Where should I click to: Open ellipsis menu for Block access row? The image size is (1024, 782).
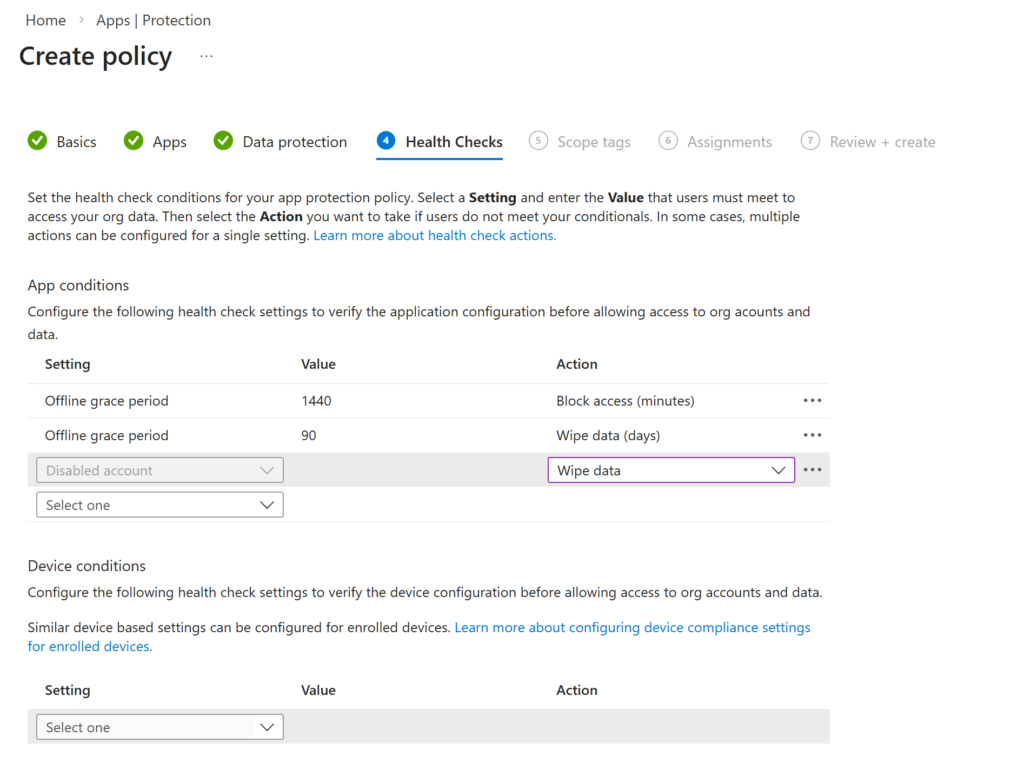pos(812,401)
